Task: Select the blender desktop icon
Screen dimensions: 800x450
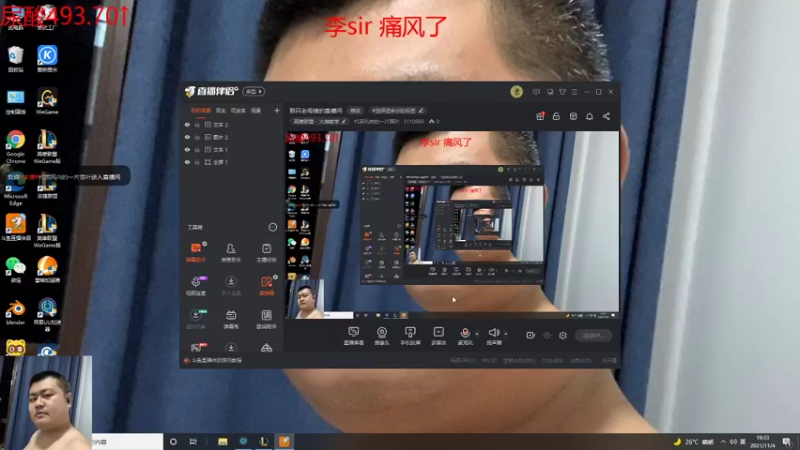Action: click(15, 312)
